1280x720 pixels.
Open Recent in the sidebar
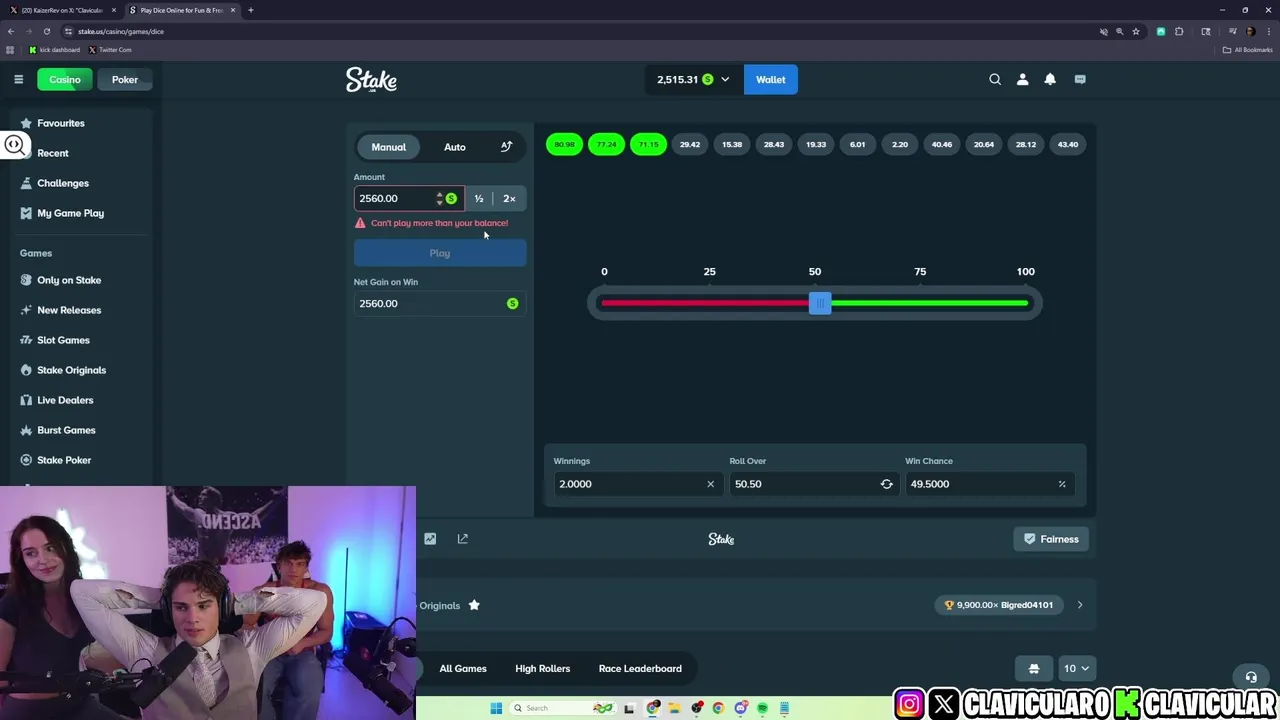pos(80,153)
